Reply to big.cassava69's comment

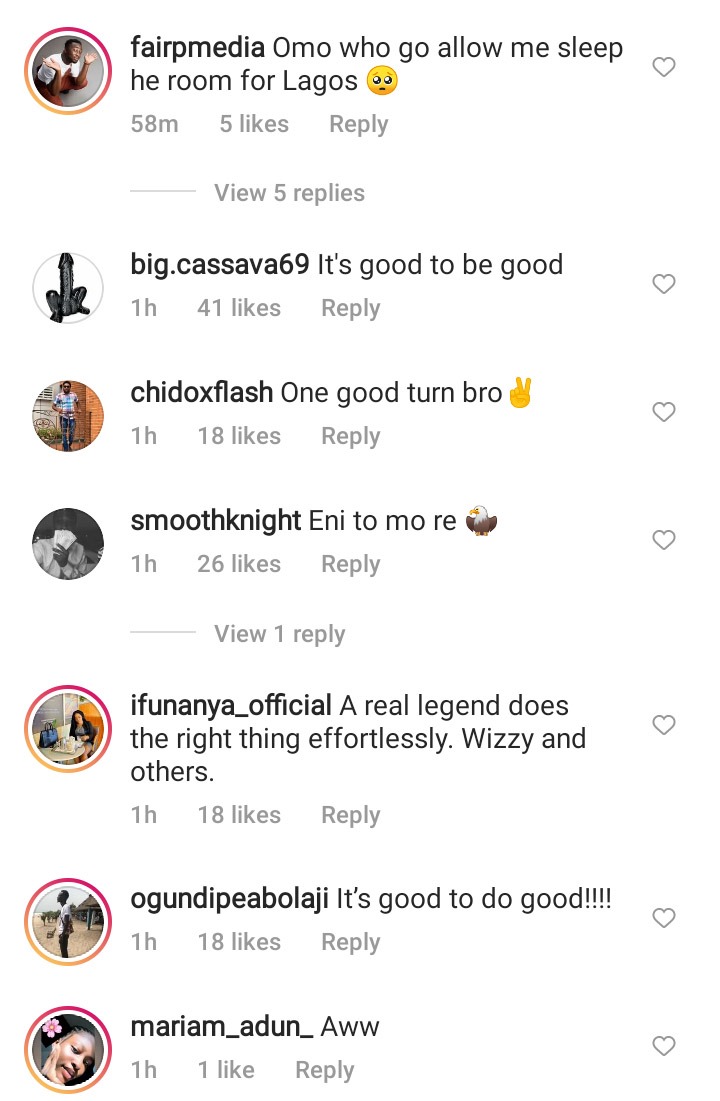click(x=350, y=308)
